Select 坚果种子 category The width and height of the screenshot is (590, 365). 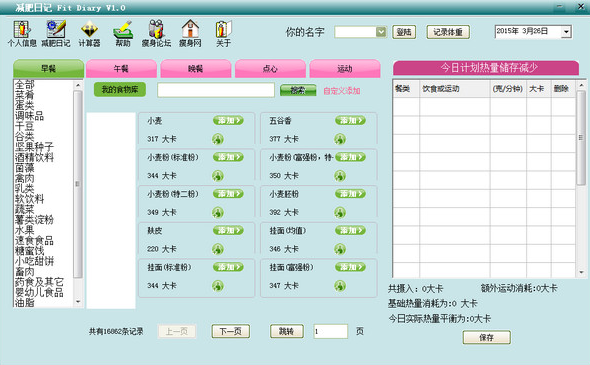click(34, 146)
